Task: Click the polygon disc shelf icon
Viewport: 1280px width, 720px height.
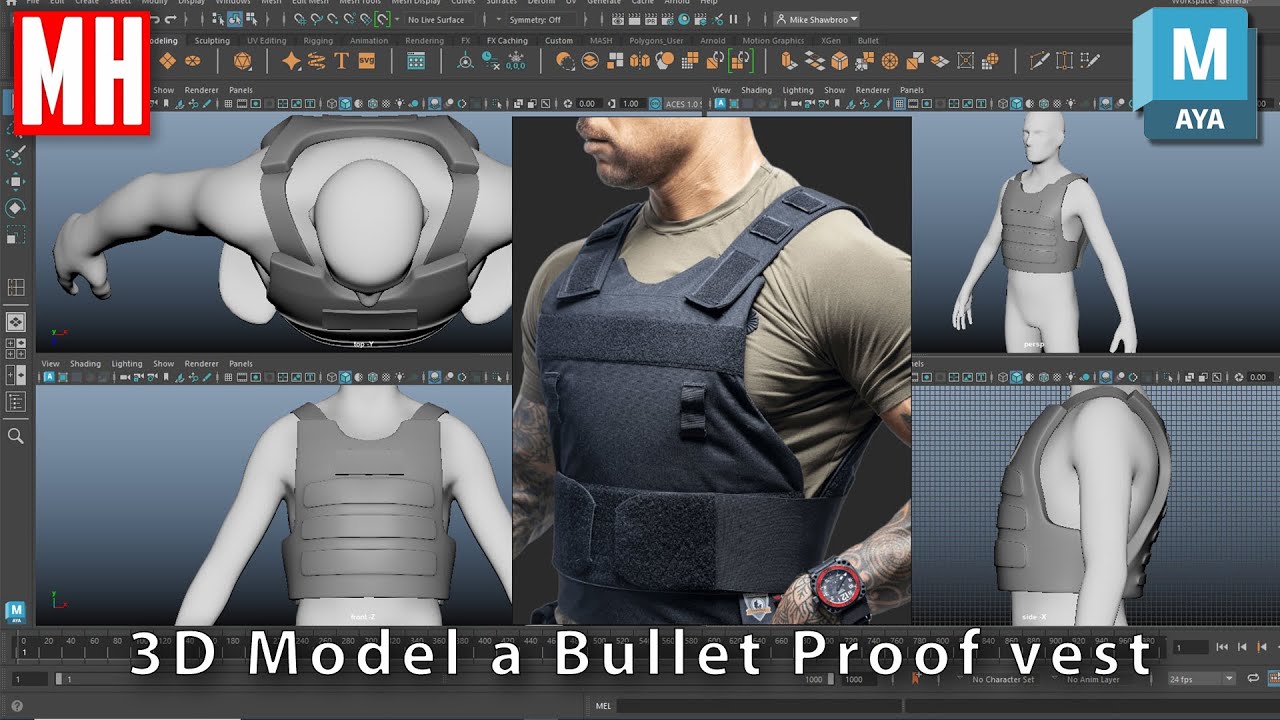Action: pyautogui.click(x=192, y=61)
